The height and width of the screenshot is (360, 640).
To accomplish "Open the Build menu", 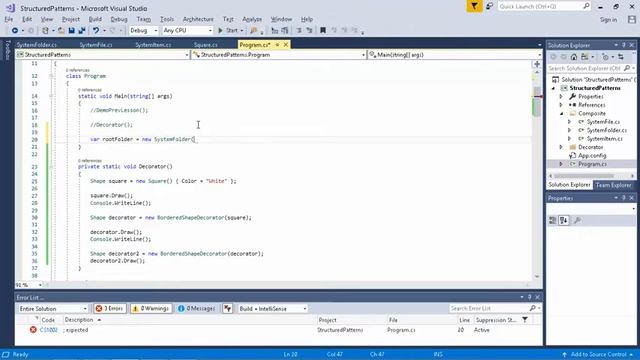I will click(x=95, y=19).
